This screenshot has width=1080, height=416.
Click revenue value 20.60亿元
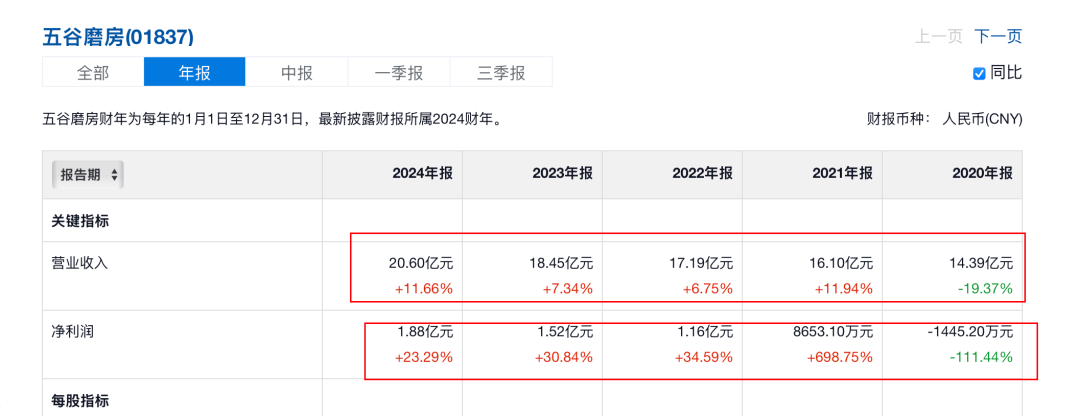tap(423, 263)
